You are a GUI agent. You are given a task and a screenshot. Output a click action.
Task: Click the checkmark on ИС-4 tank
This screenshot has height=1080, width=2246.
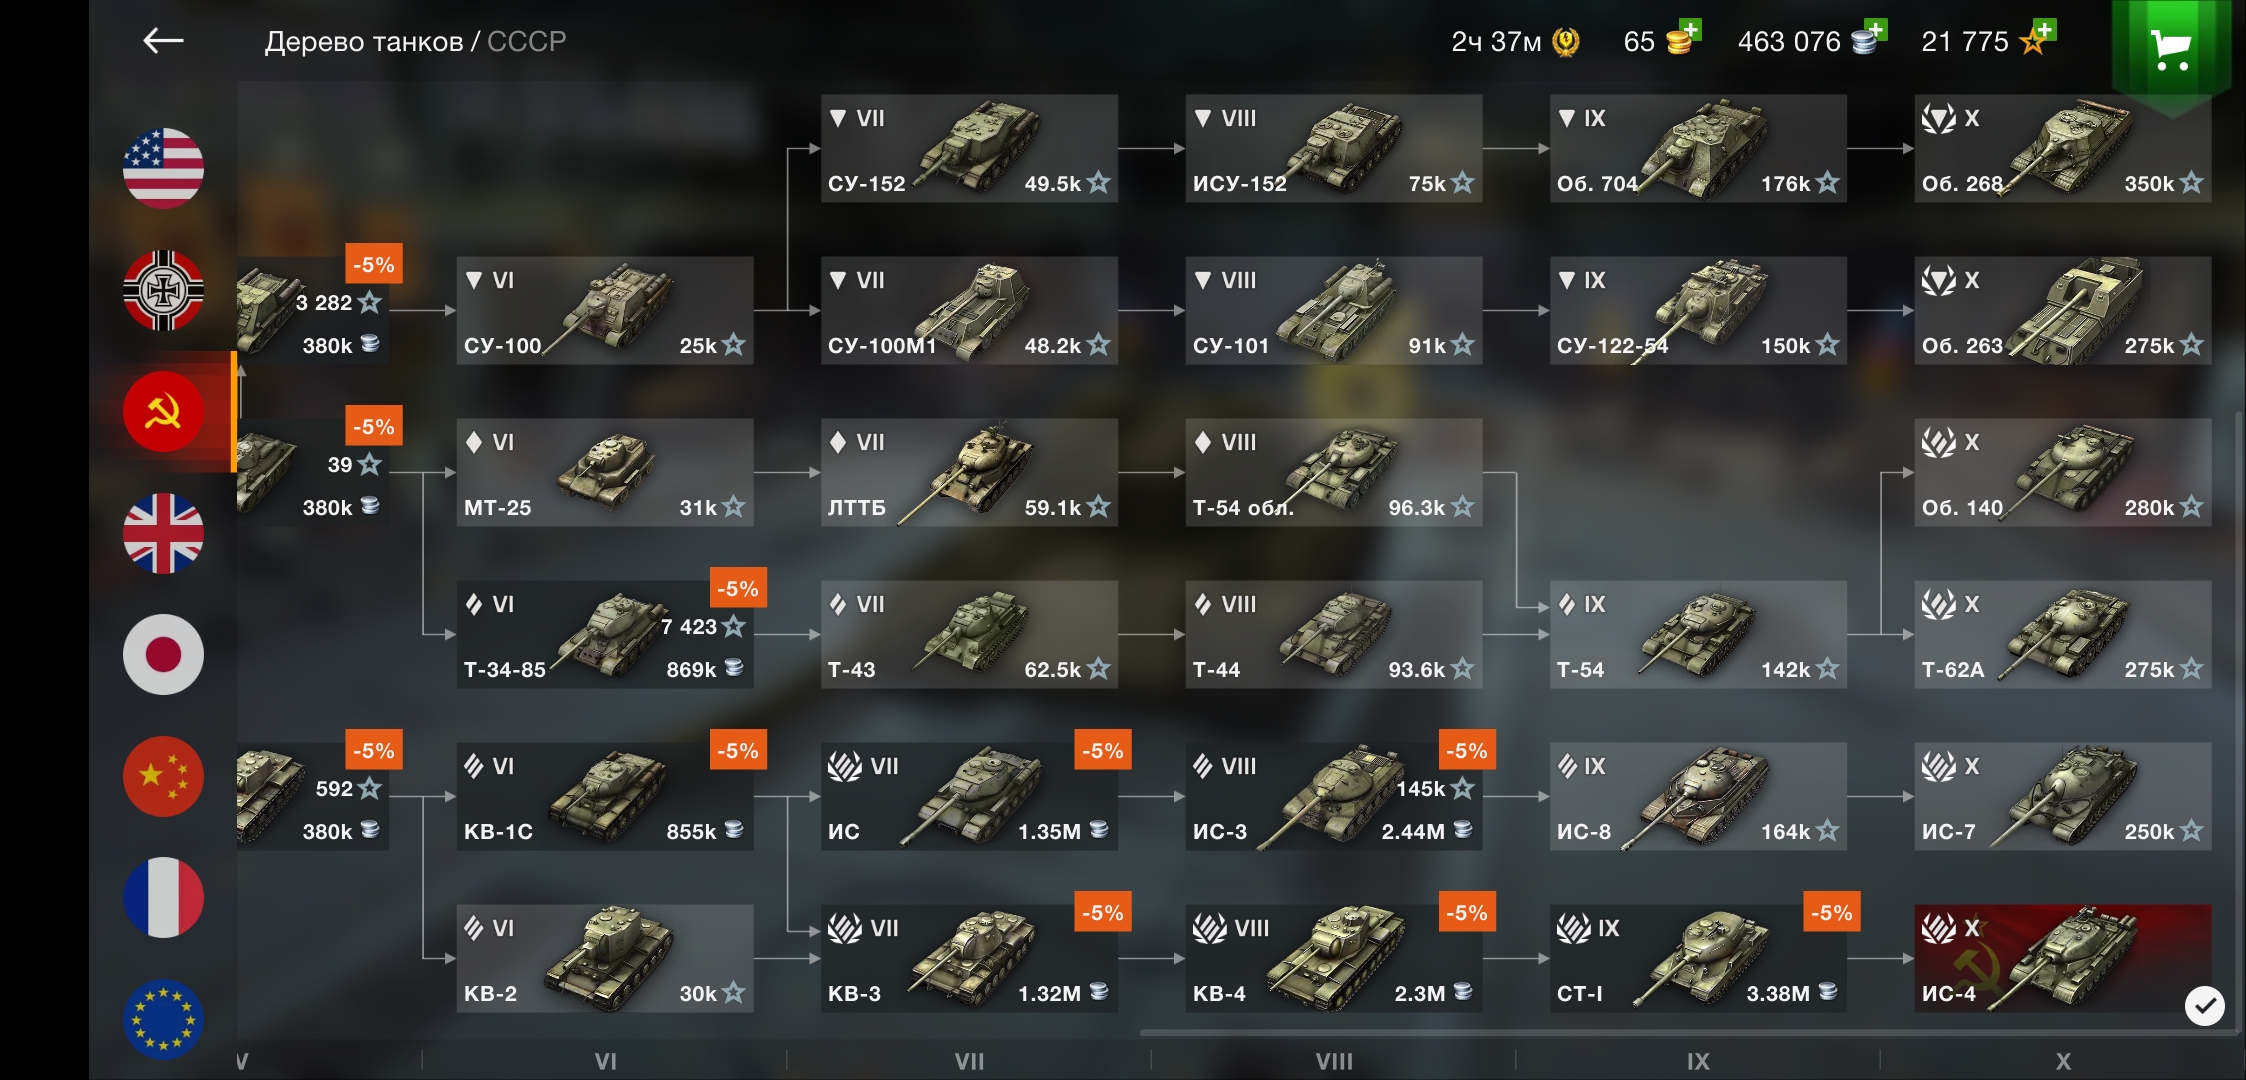pos(2204,1006)
